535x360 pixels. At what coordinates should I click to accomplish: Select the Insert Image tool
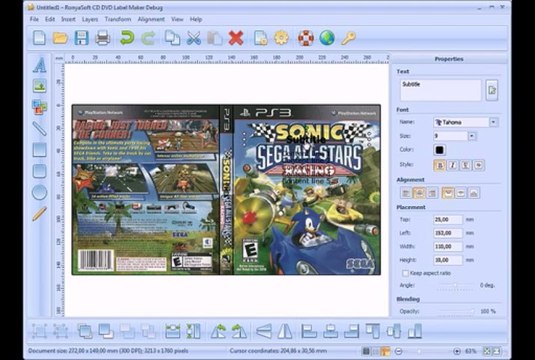click(x=40, y=86)
